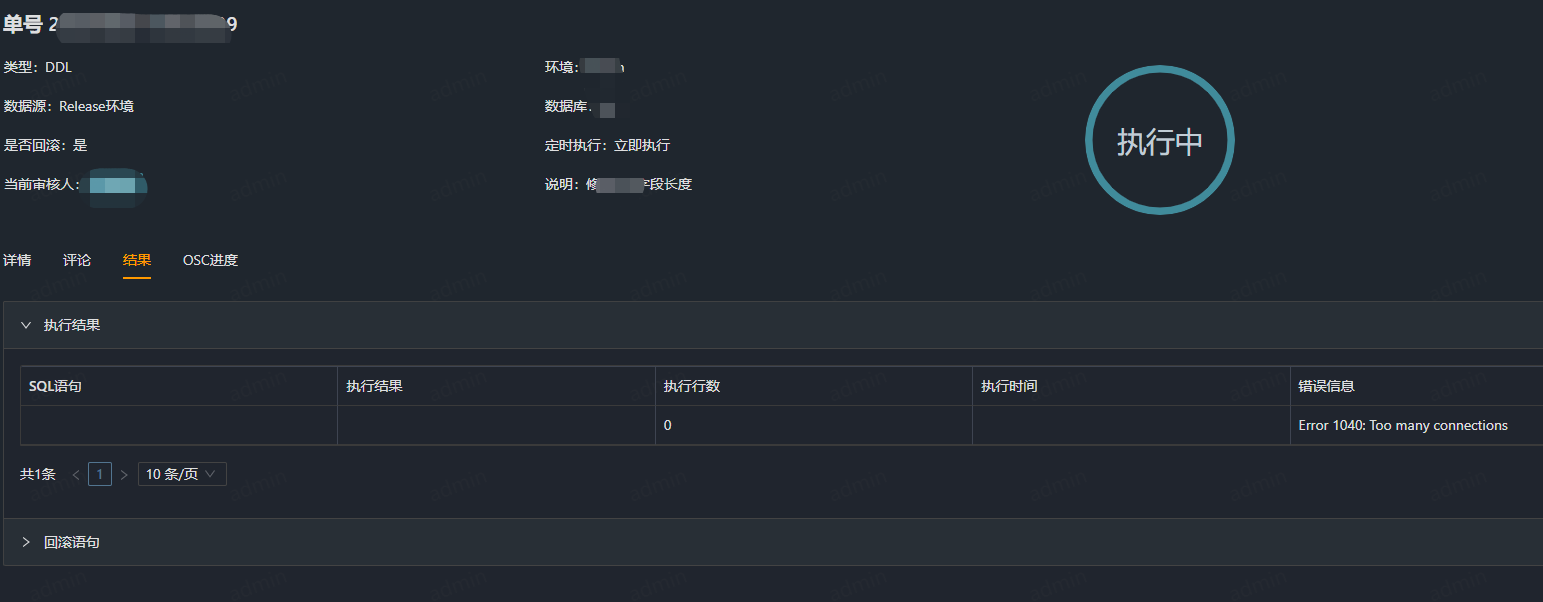Click the next page arrow in pagination
1543x602 pixels.
tap(124, 473)
